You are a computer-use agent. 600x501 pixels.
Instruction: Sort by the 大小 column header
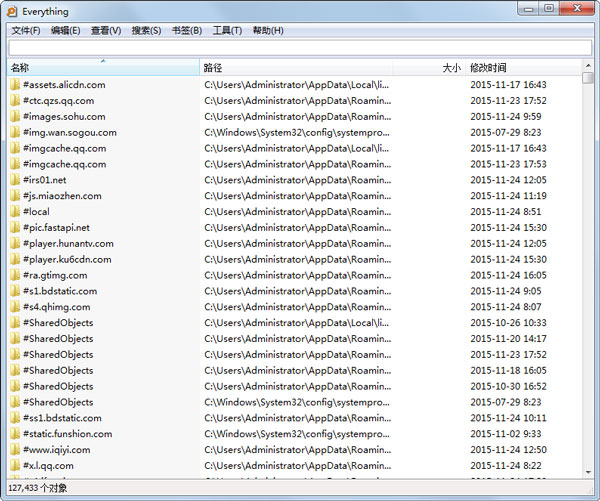coord(429,68)
